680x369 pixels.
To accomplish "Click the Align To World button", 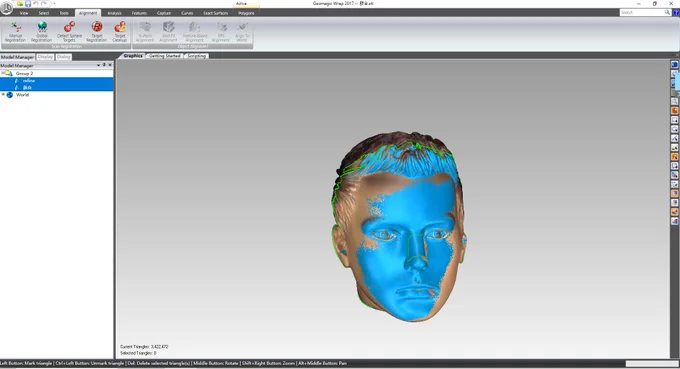I will pyautogui.click(x=242, y=32).
